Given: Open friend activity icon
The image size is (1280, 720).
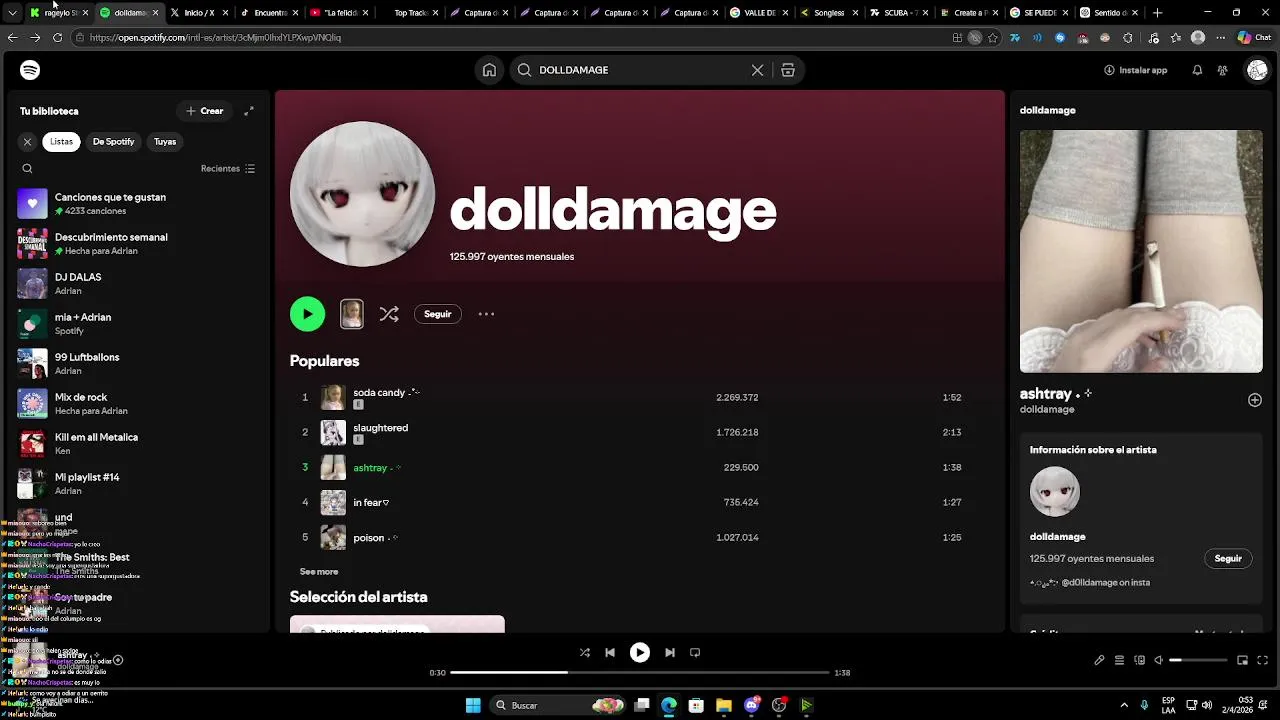Looking at the screenshot, I should (x=1222, y=70).
